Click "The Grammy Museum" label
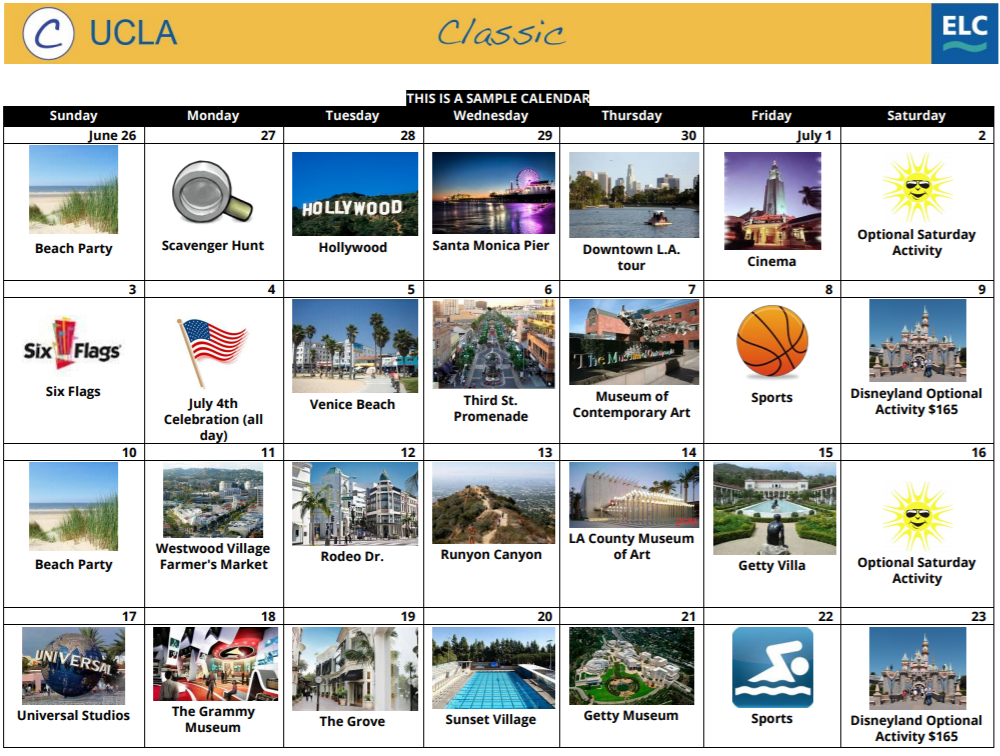 213,720
